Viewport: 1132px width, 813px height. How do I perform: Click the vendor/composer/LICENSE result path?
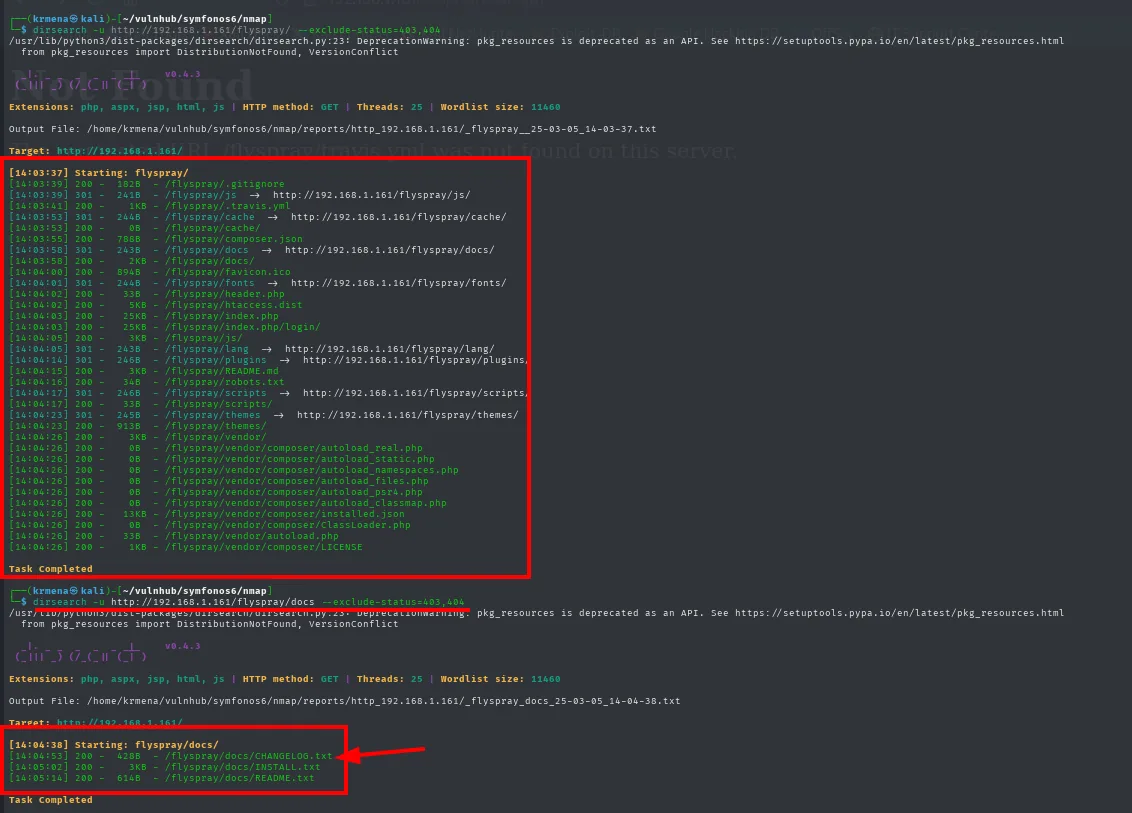click(264, 547)
